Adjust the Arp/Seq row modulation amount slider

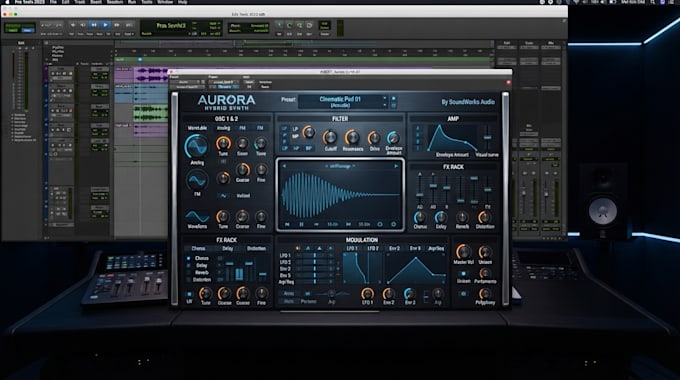[x=315, y=282]
